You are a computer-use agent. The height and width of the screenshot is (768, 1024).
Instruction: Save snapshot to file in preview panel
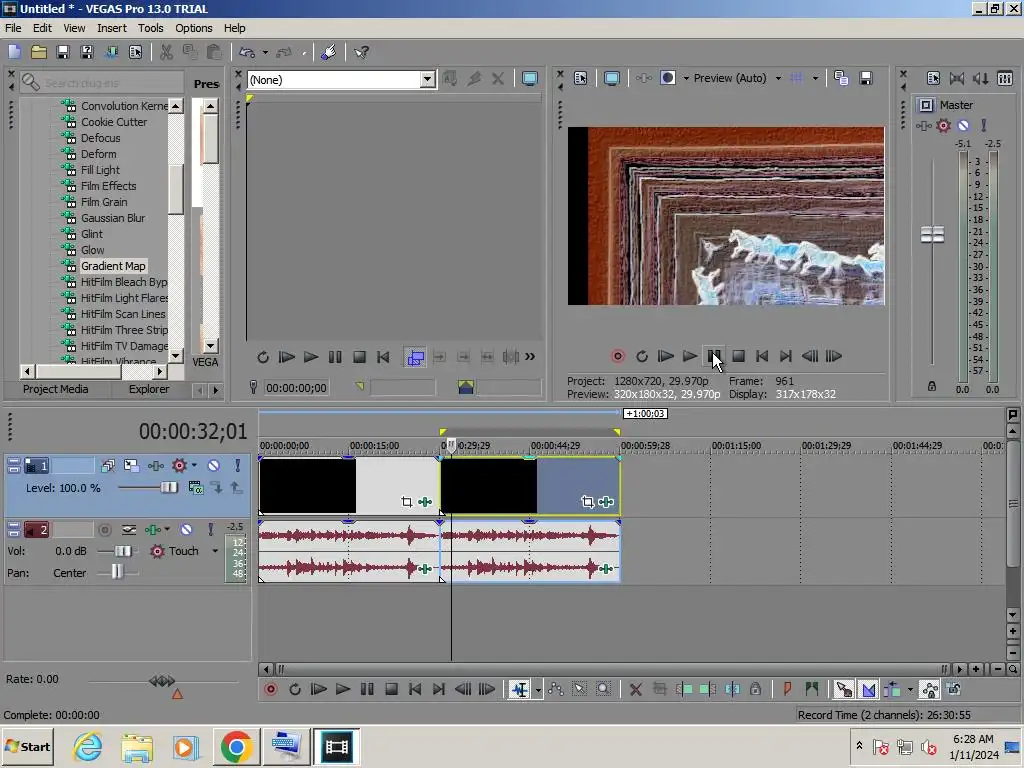[x=866, y=78]
